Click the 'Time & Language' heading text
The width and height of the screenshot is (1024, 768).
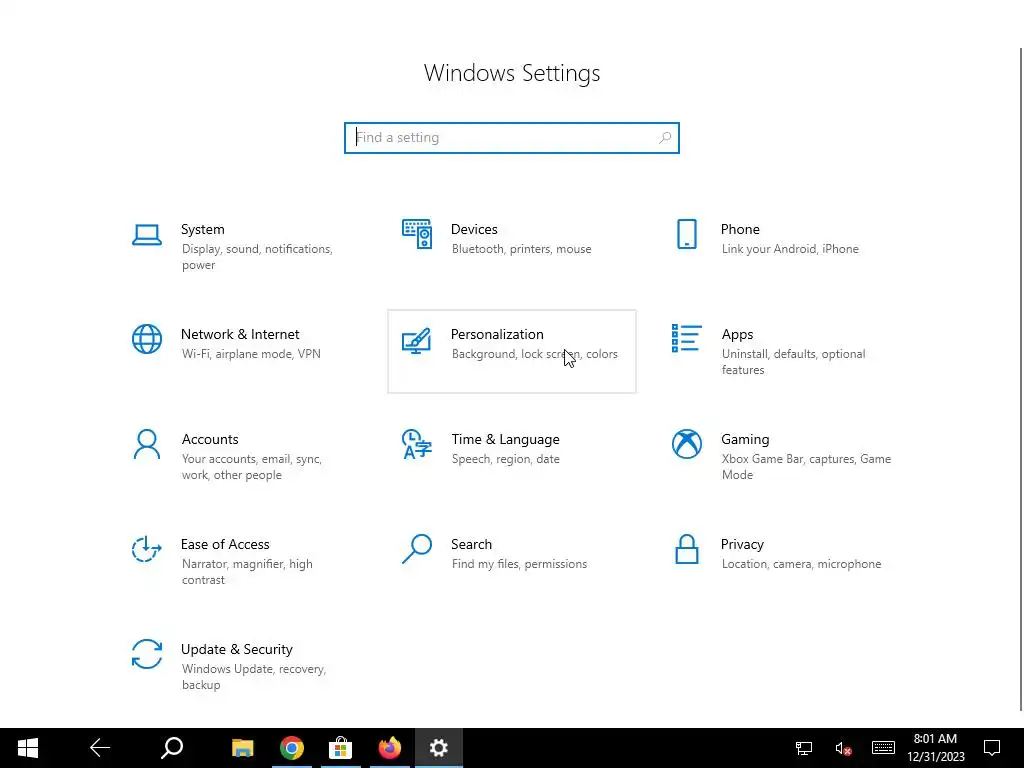coord(505,440)
